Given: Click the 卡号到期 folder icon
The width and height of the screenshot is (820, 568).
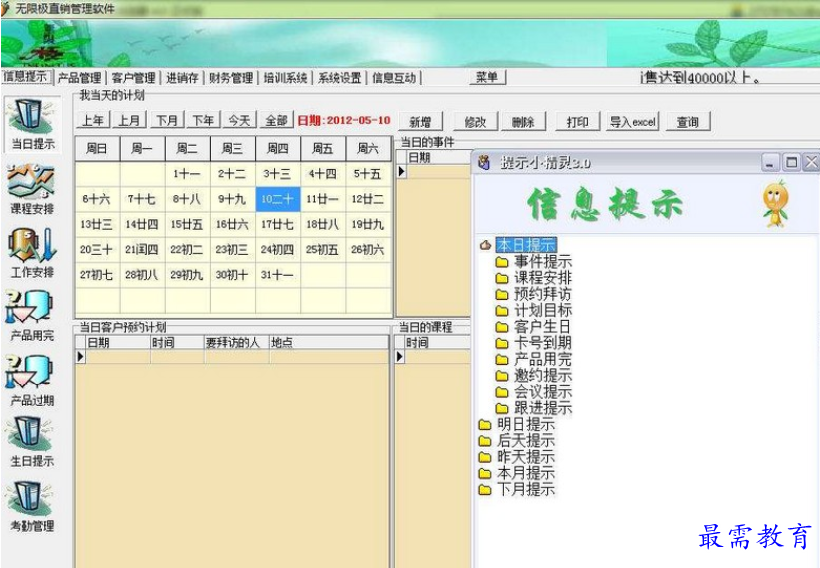Looking at the screenshot, I should pos(502,343).
